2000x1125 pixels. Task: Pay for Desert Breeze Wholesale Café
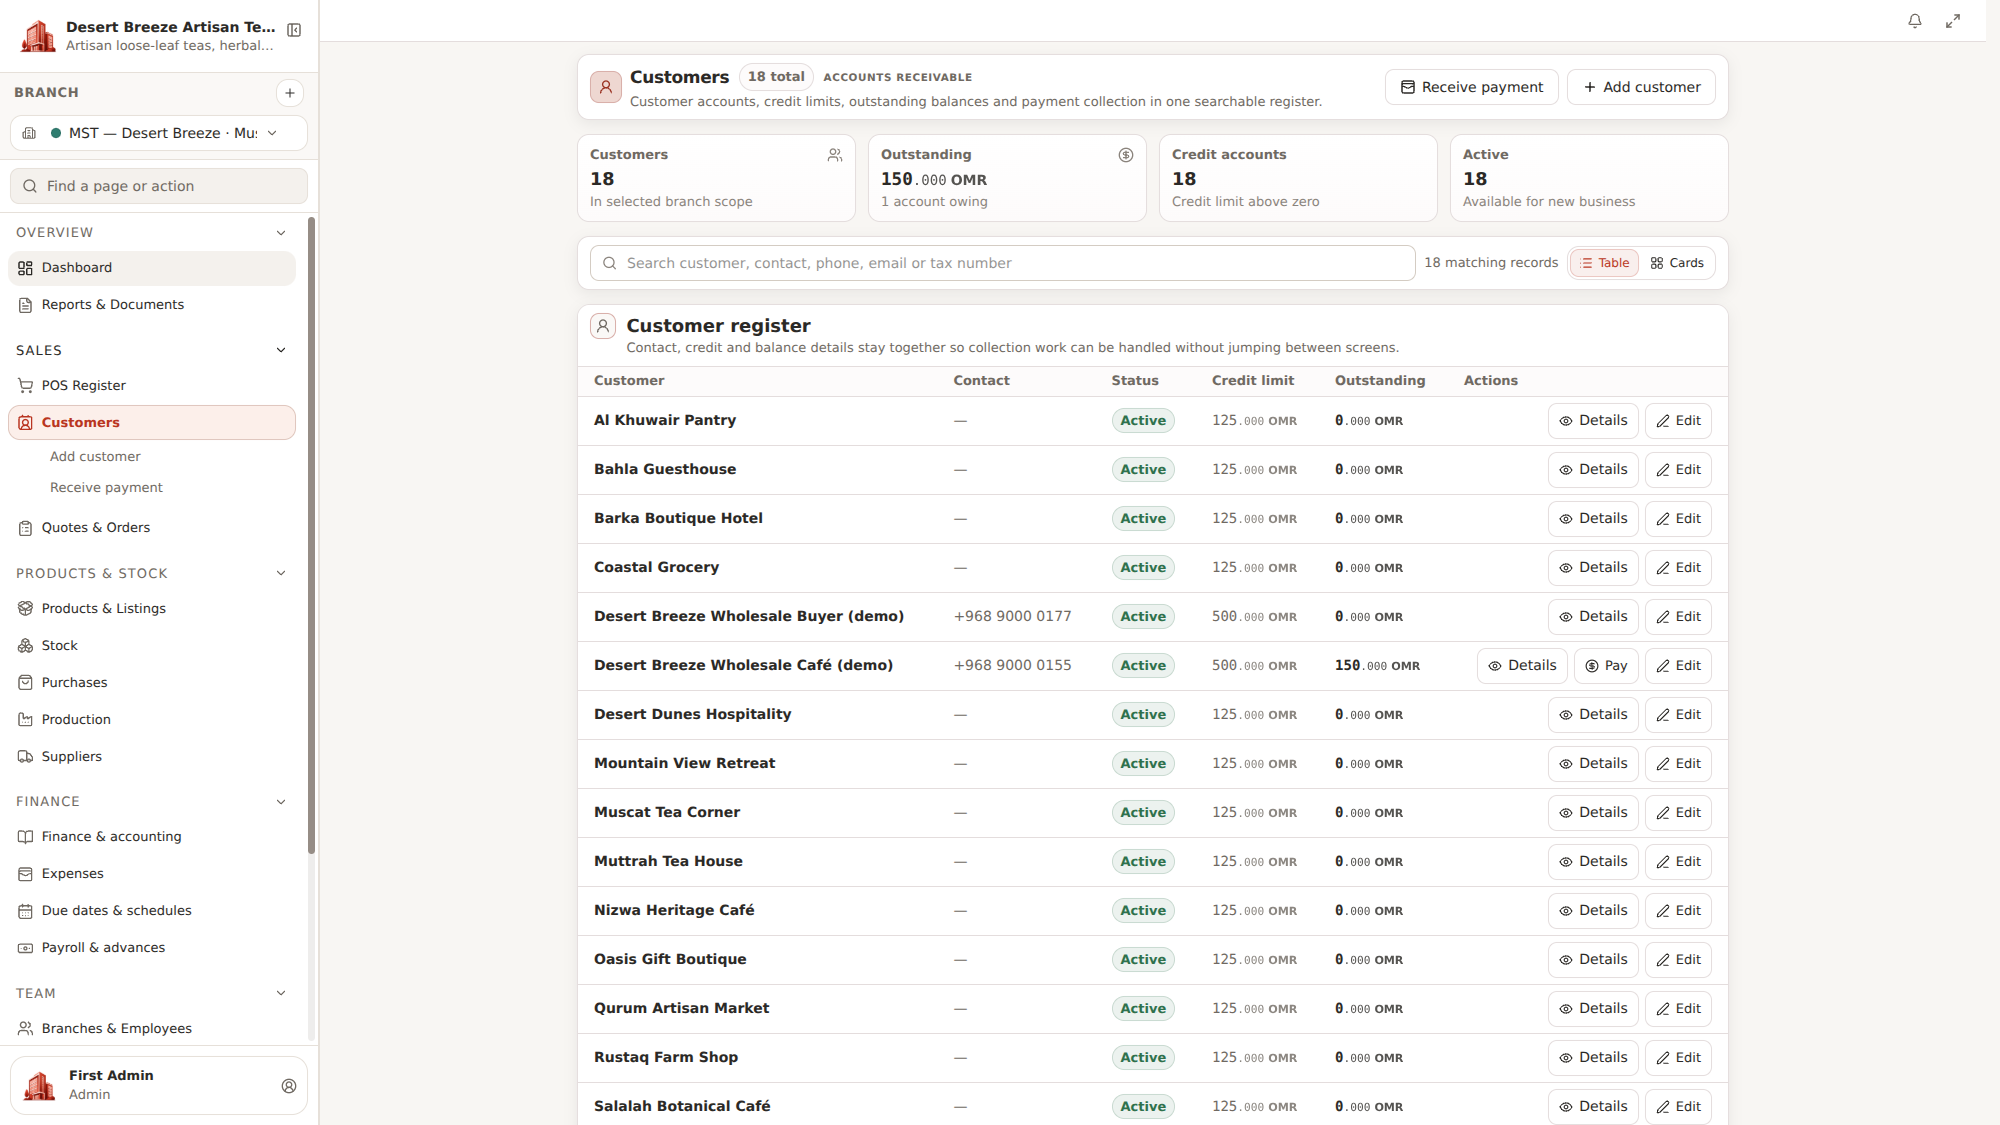point(1606,666)
